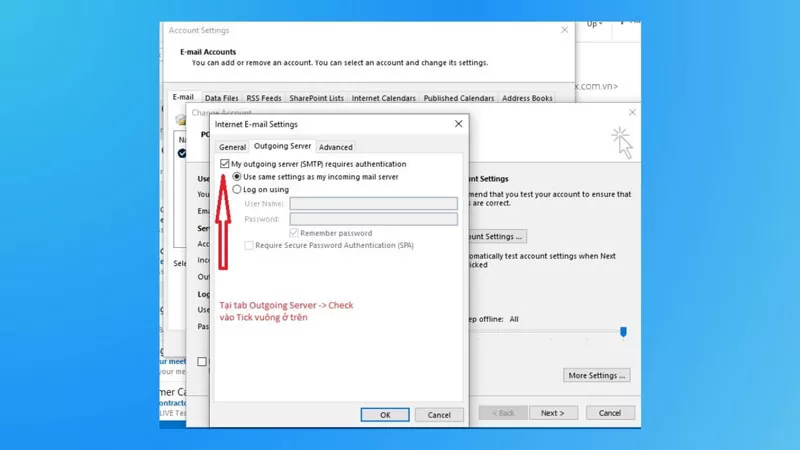Focus the Password field

point(373,219)
